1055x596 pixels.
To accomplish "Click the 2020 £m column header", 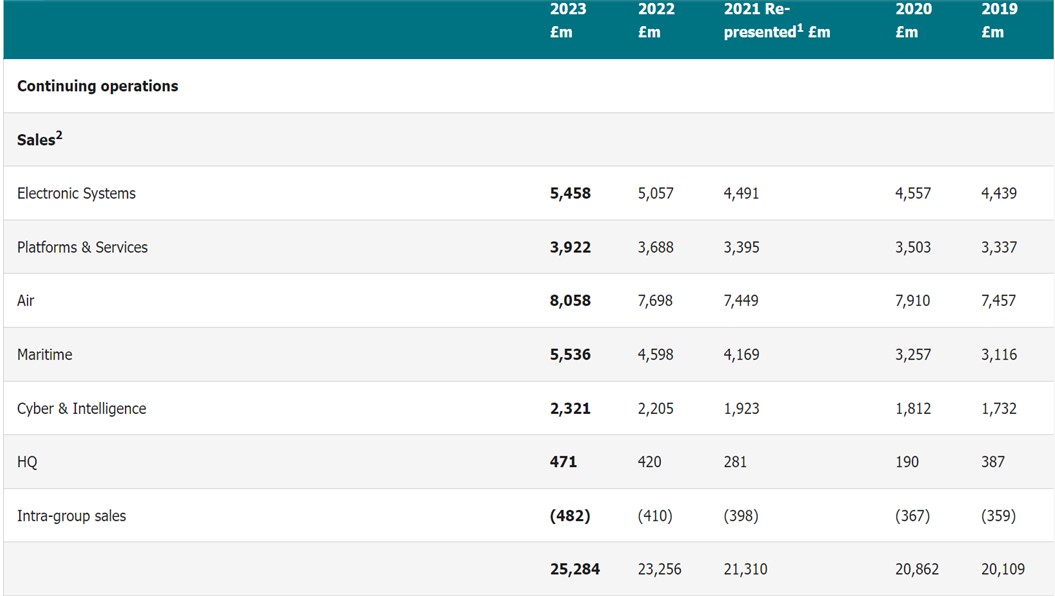I will tap(913, 20).
